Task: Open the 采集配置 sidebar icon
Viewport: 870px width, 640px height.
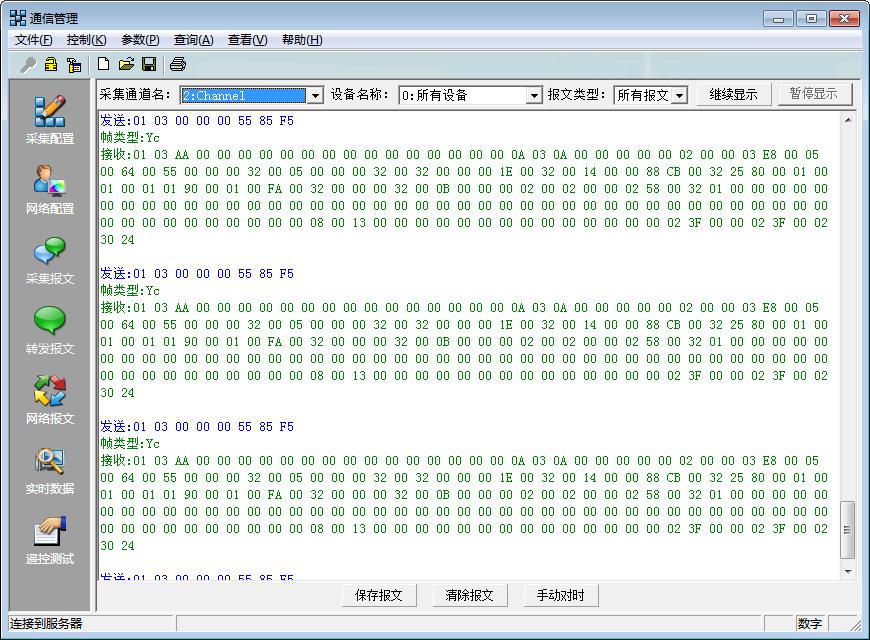Action: tap(50, 112)
